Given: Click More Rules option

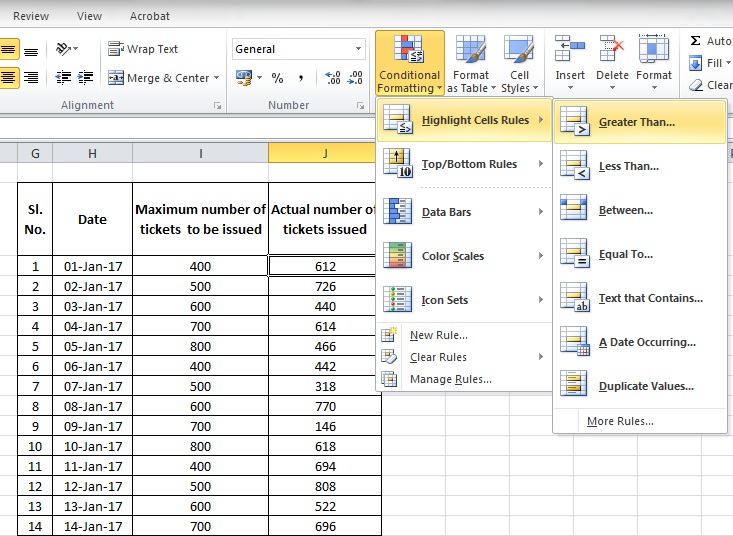Looking at the screenshot, I should point(640,421).
